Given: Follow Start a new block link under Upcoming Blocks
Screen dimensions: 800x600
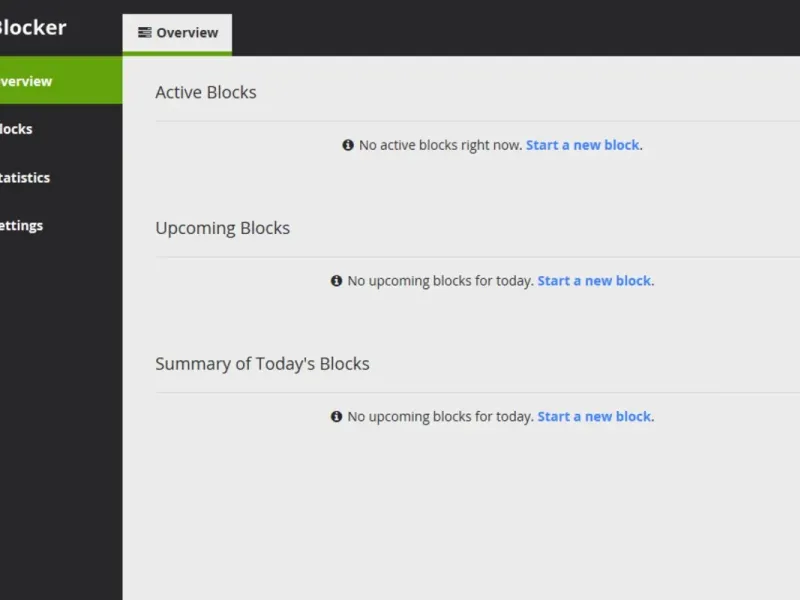Looking at the screenshot, I should pos(594,281).
